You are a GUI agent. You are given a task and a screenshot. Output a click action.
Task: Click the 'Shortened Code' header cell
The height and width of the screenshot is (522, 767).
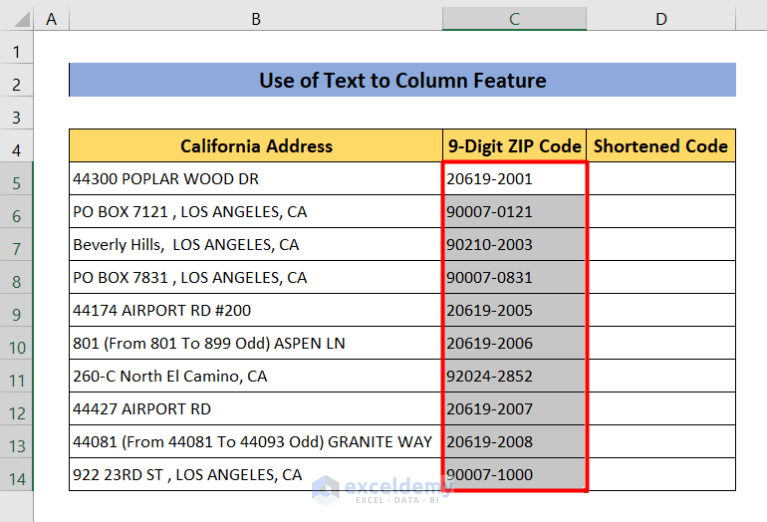click(x=661, y=146)
